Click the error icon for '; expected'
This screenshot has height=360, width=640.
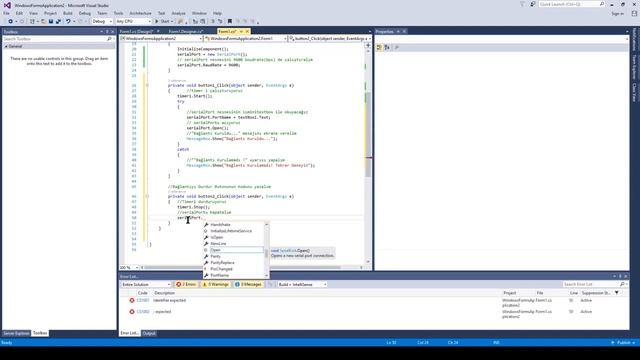pos(132,311)
